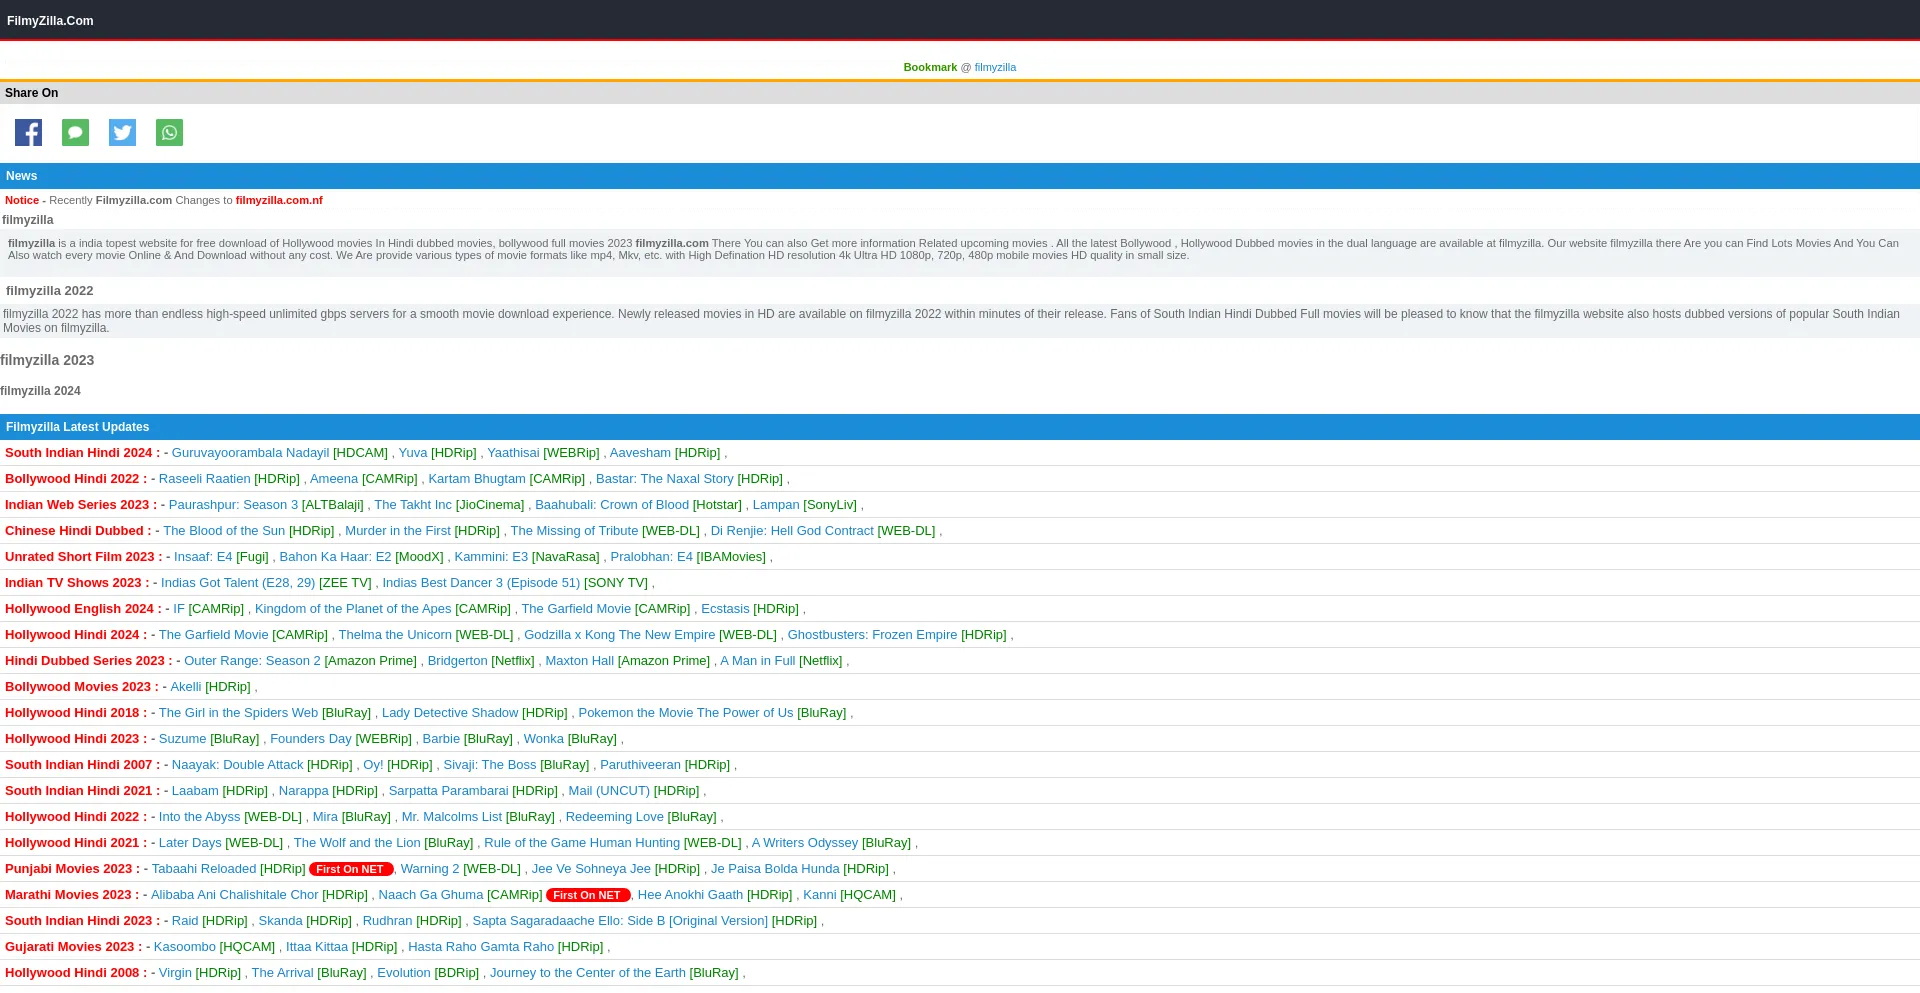Open Thelma the Unicorn link

[395, 635]
